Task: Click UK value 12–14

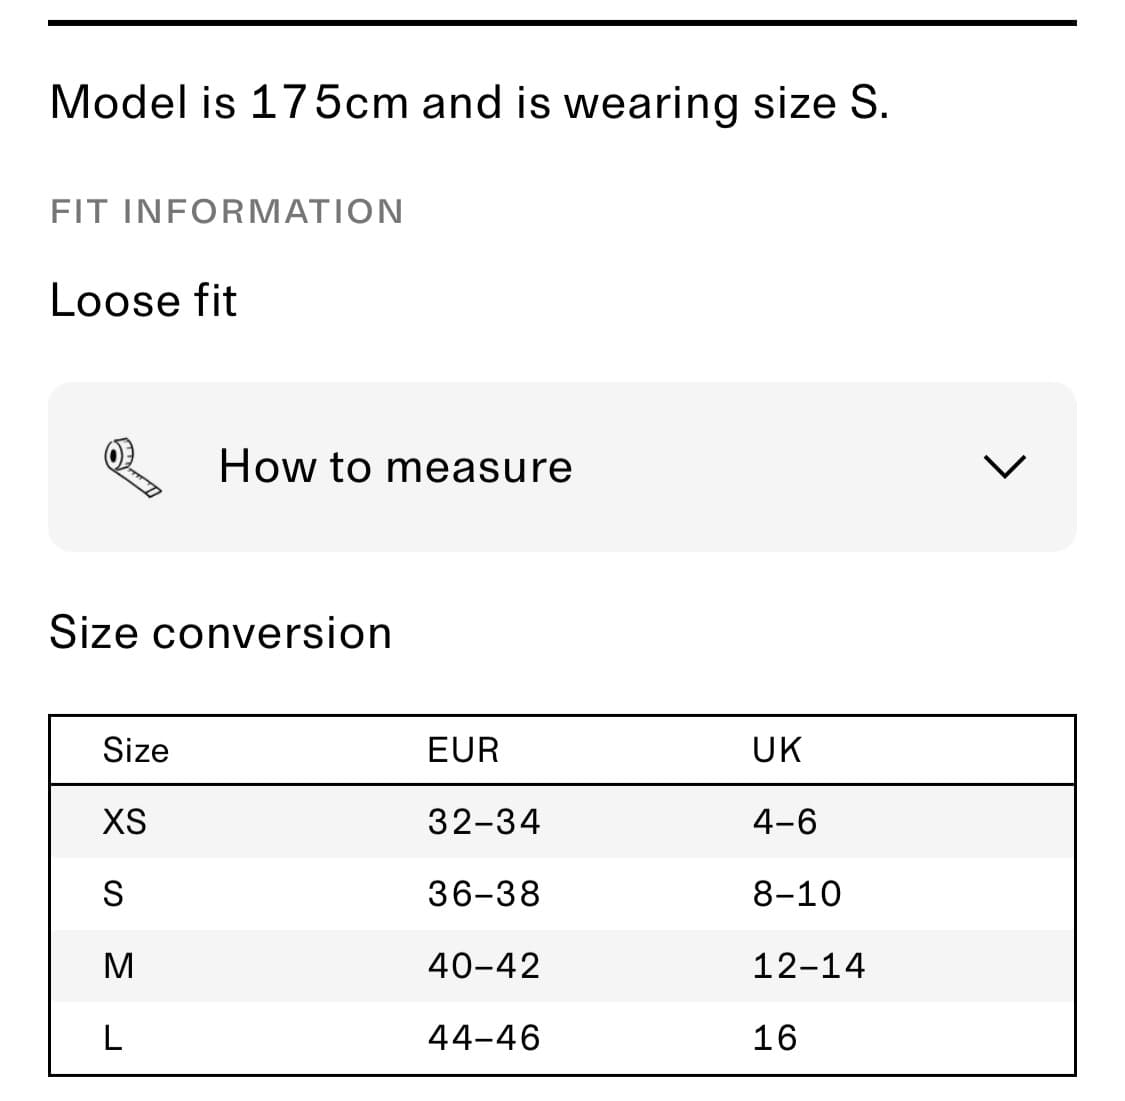Action: coord(809,966)
